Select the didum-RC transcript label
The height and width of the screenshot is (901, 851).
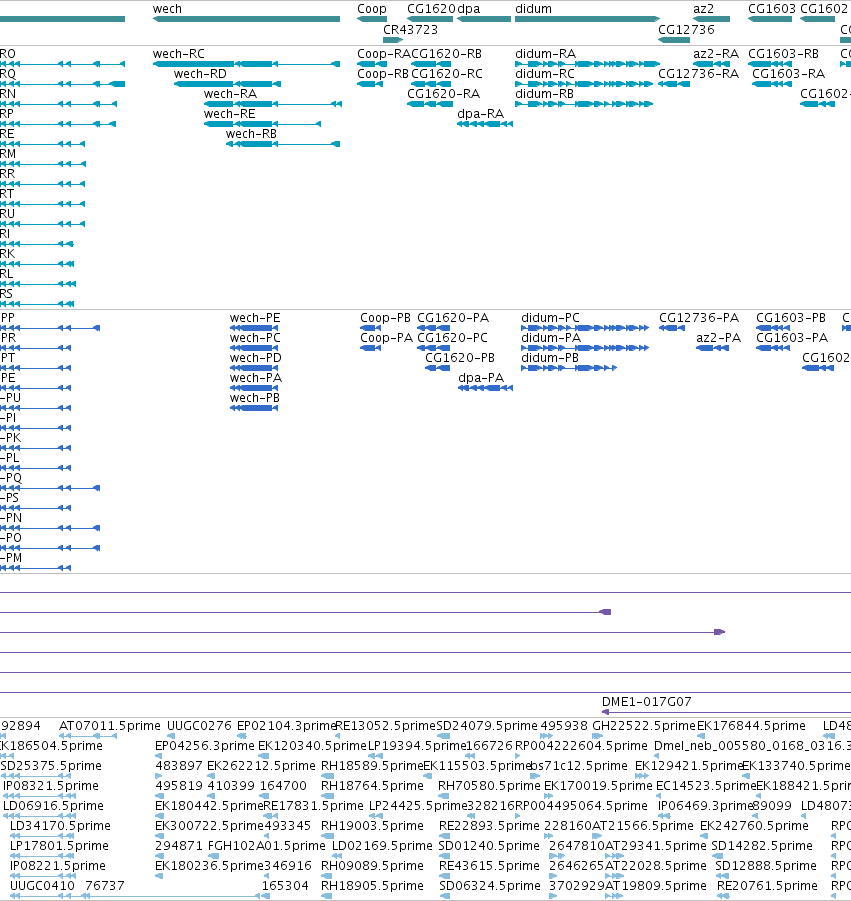tap(545, 74)
